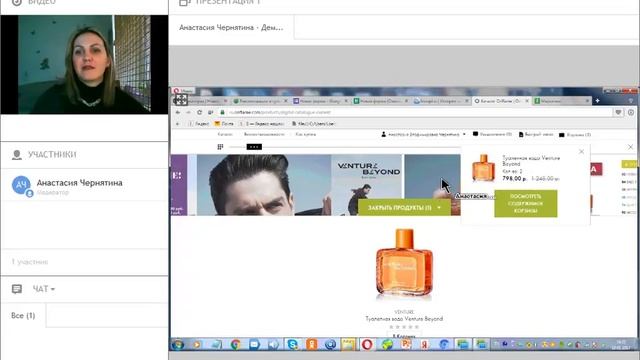Open Одноклассники icon in taskbar
Screen dimensions: 640x360
tap(312, 345)
